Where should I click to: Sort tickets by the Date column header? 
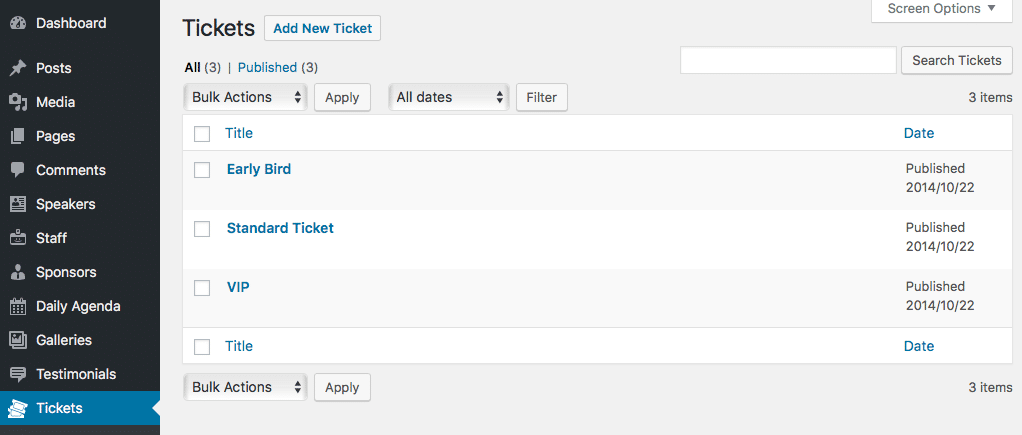(919, 133)
